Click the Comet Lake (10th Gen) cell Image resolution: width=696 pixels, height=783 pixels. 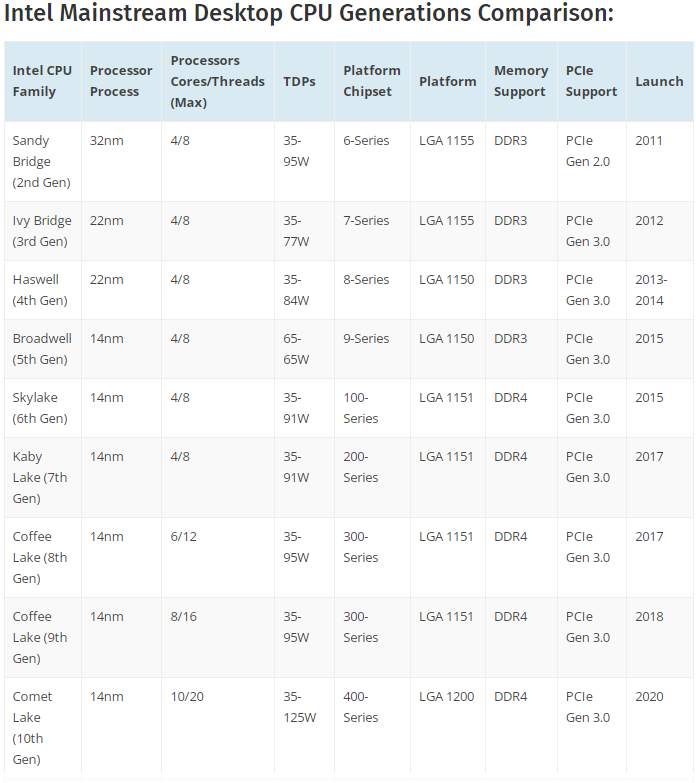click(x=42, y=728)
